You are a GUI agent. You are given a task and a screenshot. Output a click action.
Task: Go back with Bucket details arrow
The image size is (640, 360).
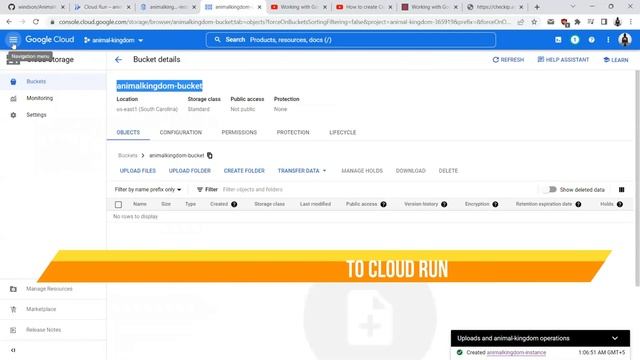[x=118, y=60]
